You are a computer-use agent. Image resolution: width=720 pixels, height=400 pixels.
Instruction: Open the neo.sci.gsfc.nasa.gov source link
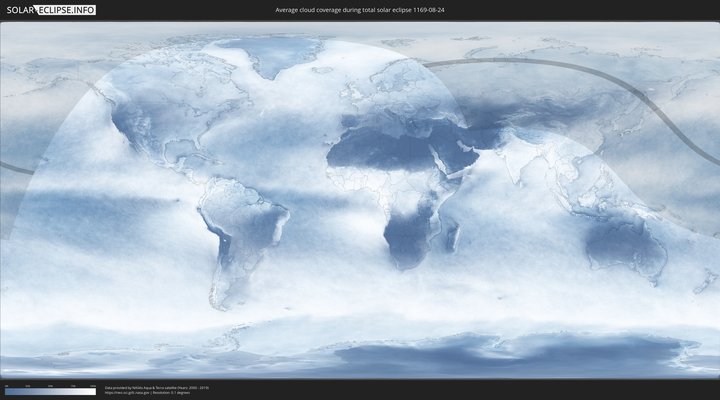point(126,392)
